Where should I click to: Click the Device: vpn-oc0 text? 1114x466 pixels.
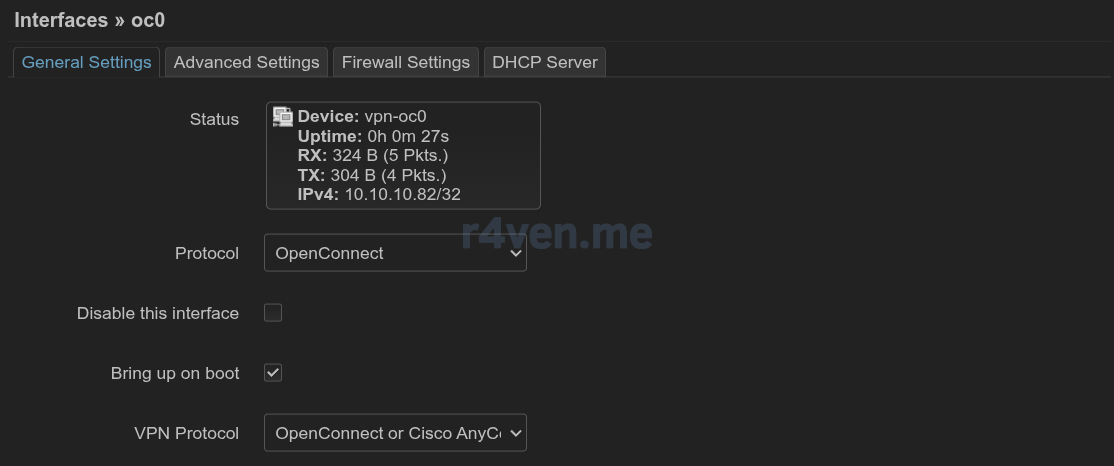[x=362, y=116]
